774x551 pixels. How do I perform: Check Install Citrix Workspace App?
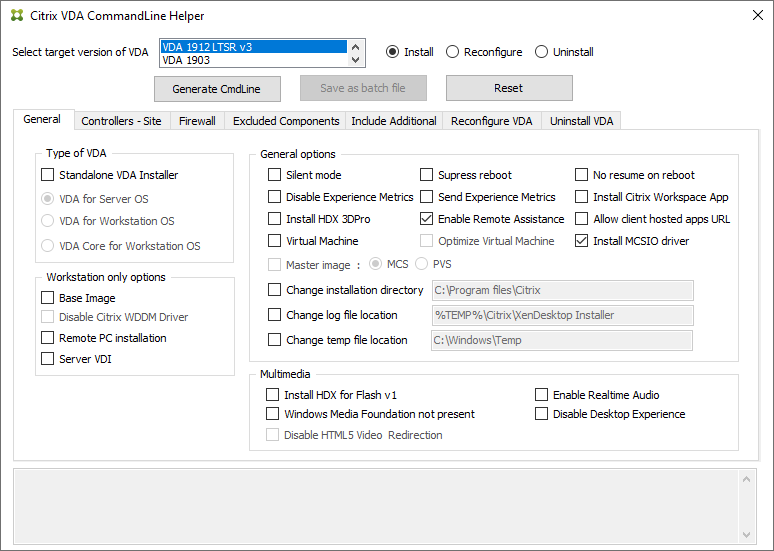point(581,197)
